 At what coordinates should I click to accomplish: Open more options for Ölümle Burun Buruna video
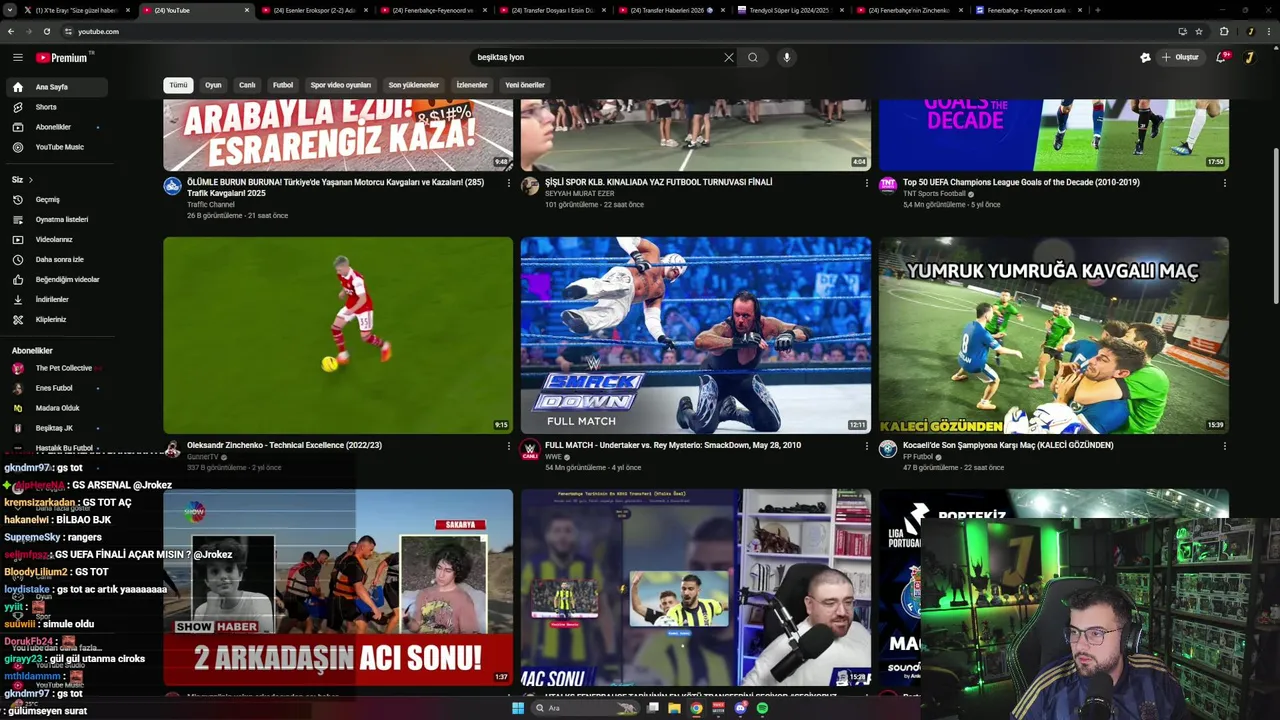(509, 183)
